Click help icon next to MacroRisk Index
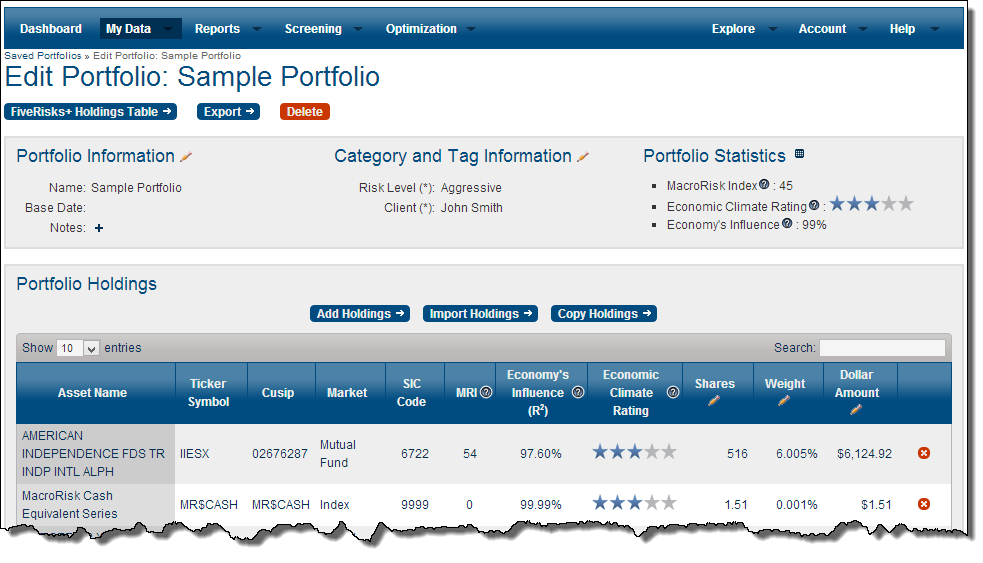 tap(764, 185)
